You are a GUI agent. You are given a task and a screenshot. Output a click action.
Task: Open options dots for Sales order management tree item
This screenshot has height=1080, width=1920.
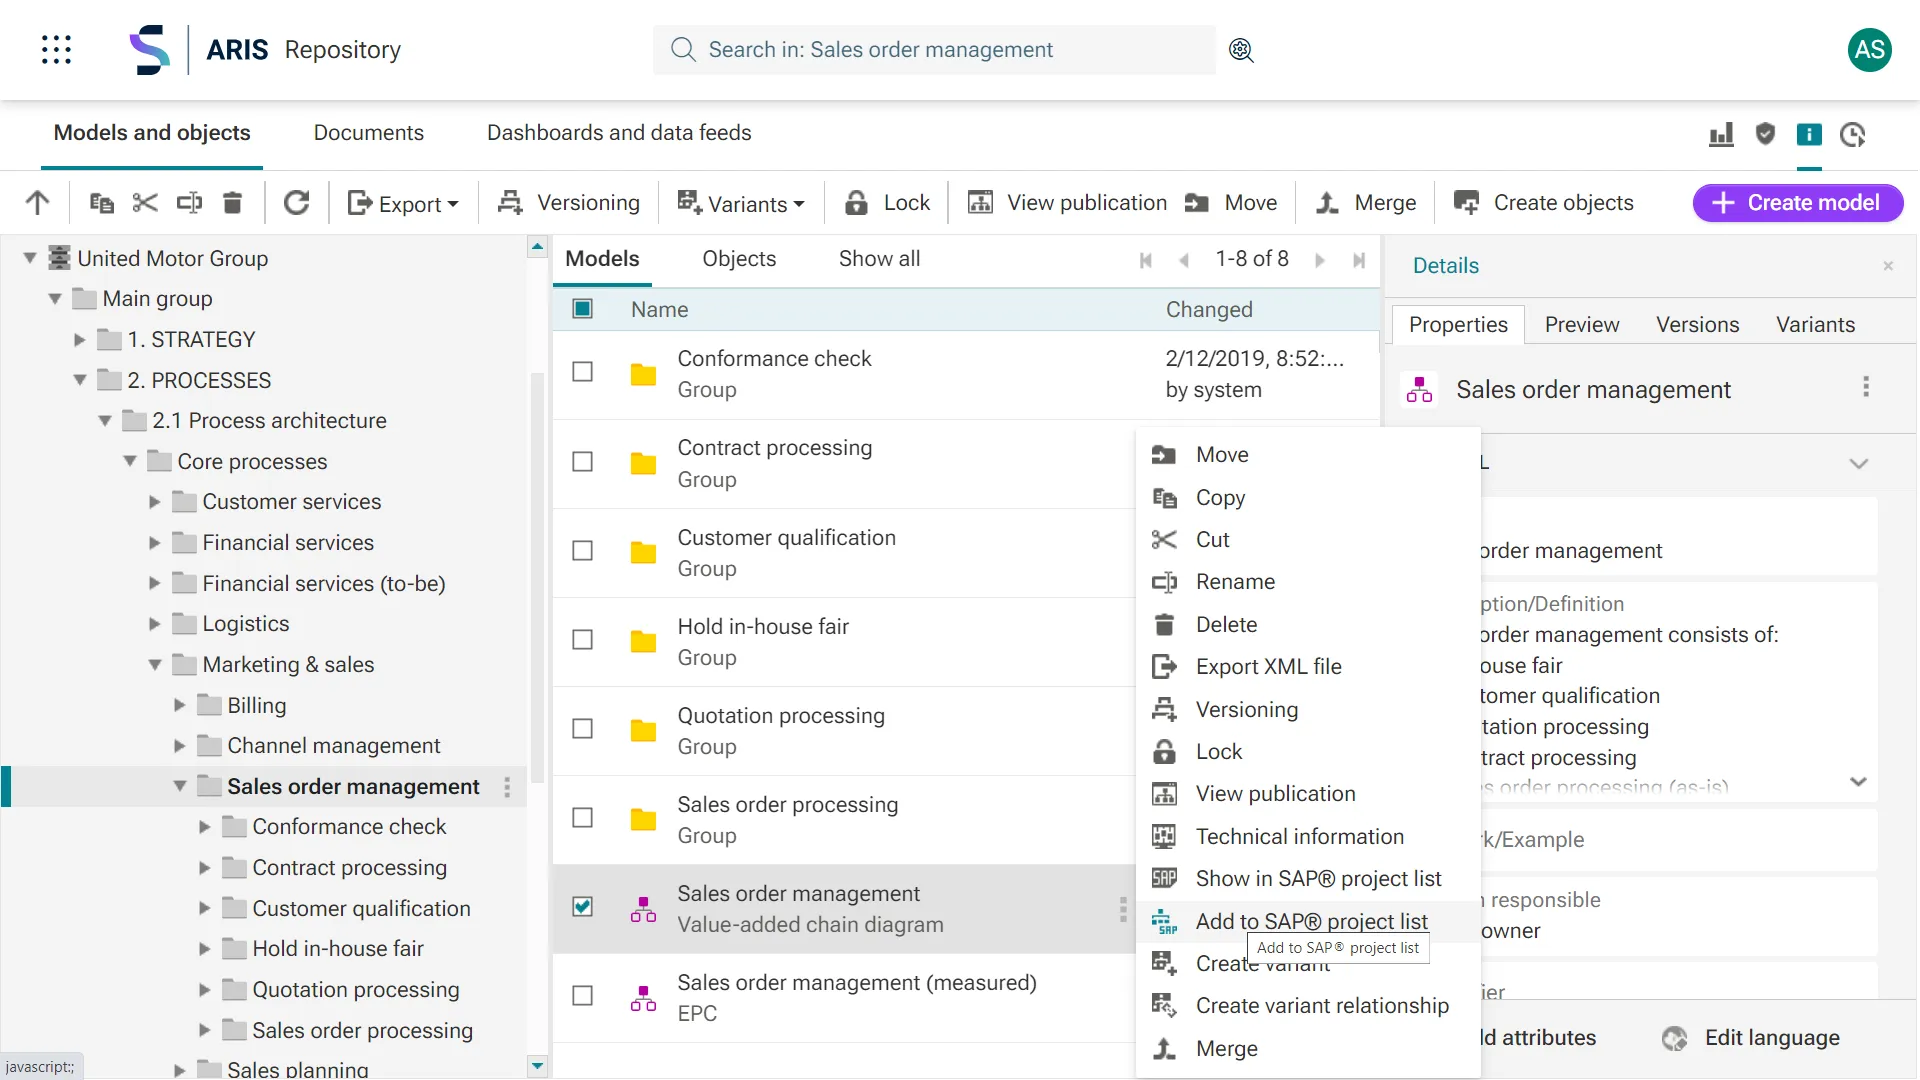pyautogui.click(x=507, y=787)
